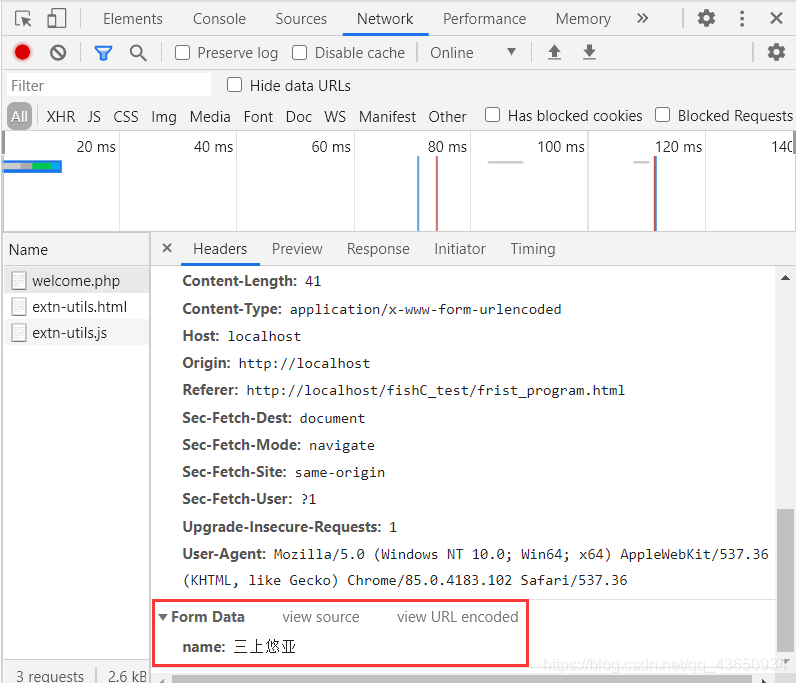Click the extn-utils.js file icon
Image resolution: width=796 pixels, height=683 pixels.
(x=19, y=333)
